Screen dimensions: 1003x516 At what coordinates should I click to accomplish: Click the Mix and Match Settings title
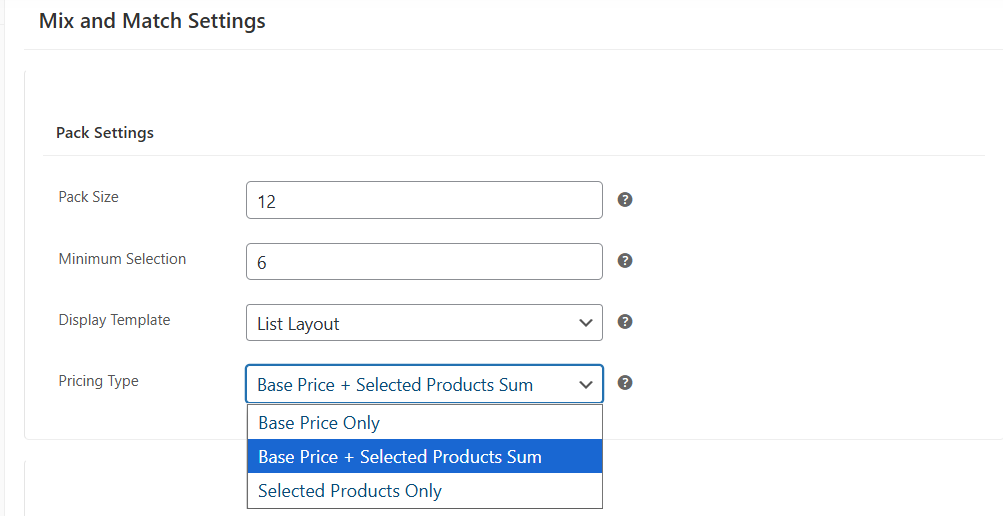(152, 21)
